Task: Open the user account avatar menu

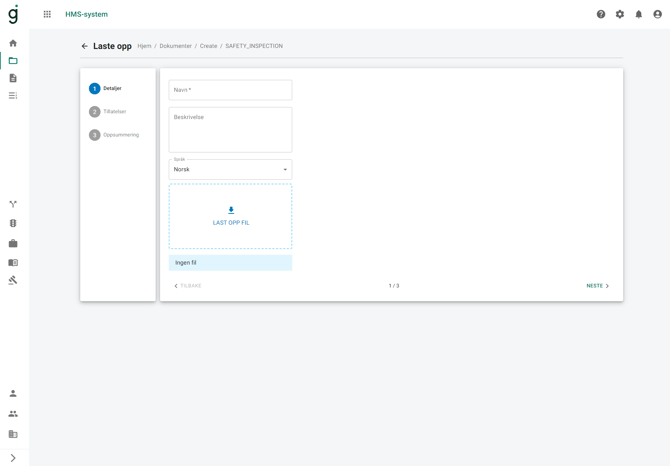Action: [657, 14]
